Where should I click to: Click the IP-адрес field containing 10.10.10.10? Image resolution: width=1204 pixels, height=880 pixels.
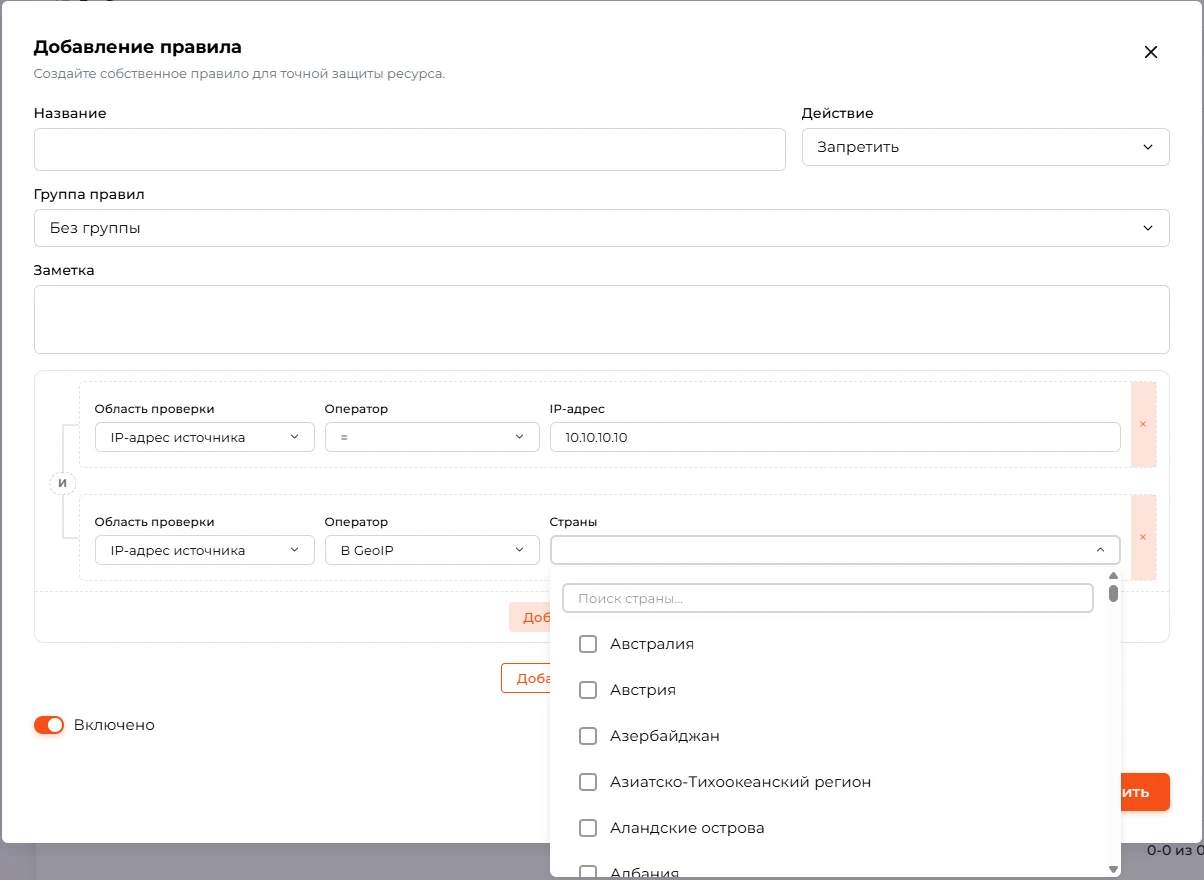835,437
